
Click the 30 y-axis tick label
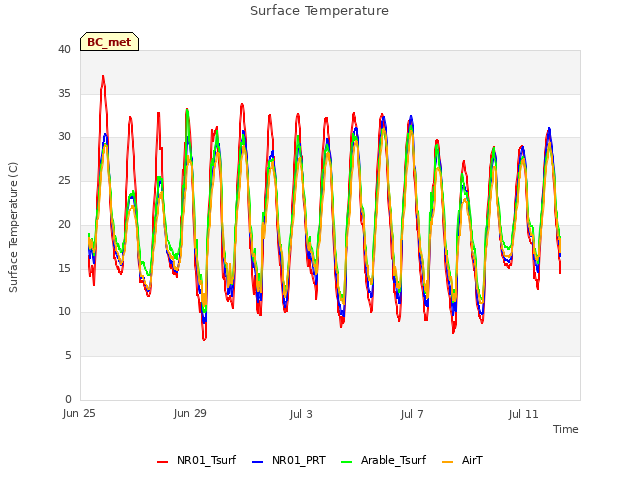coord(64,137)
